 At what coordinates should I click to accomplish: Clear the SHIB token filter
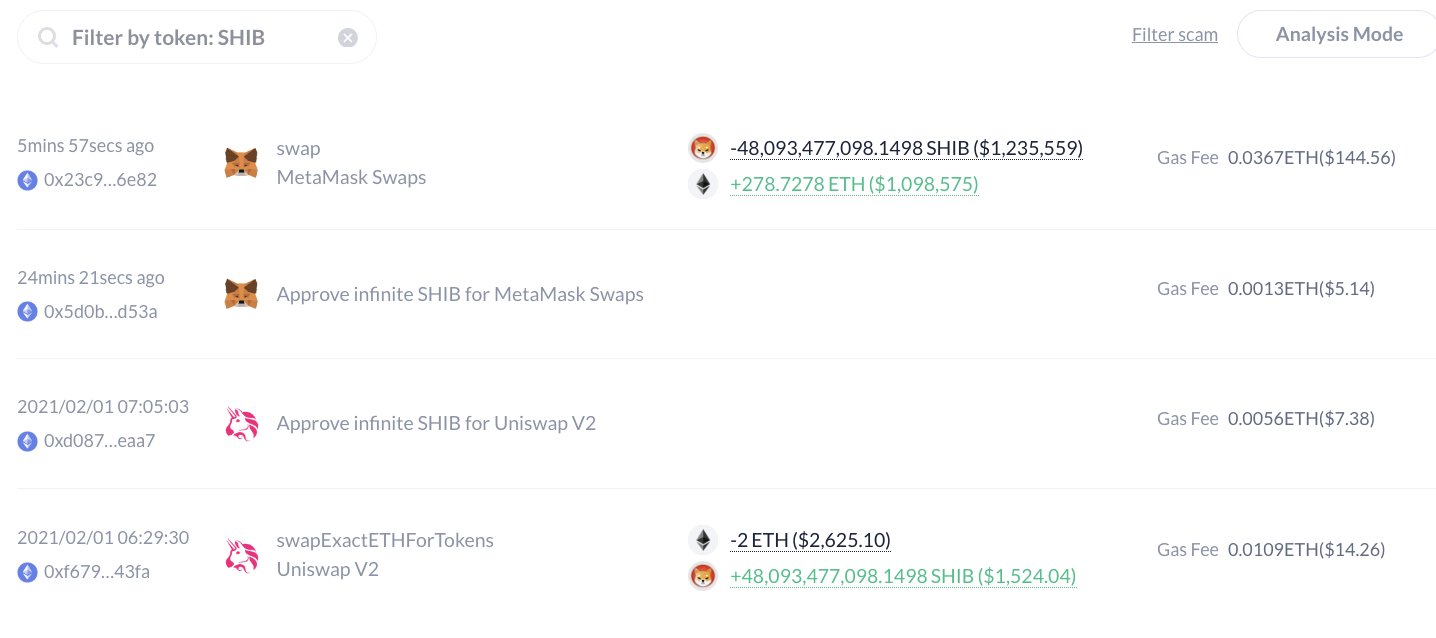347,38
